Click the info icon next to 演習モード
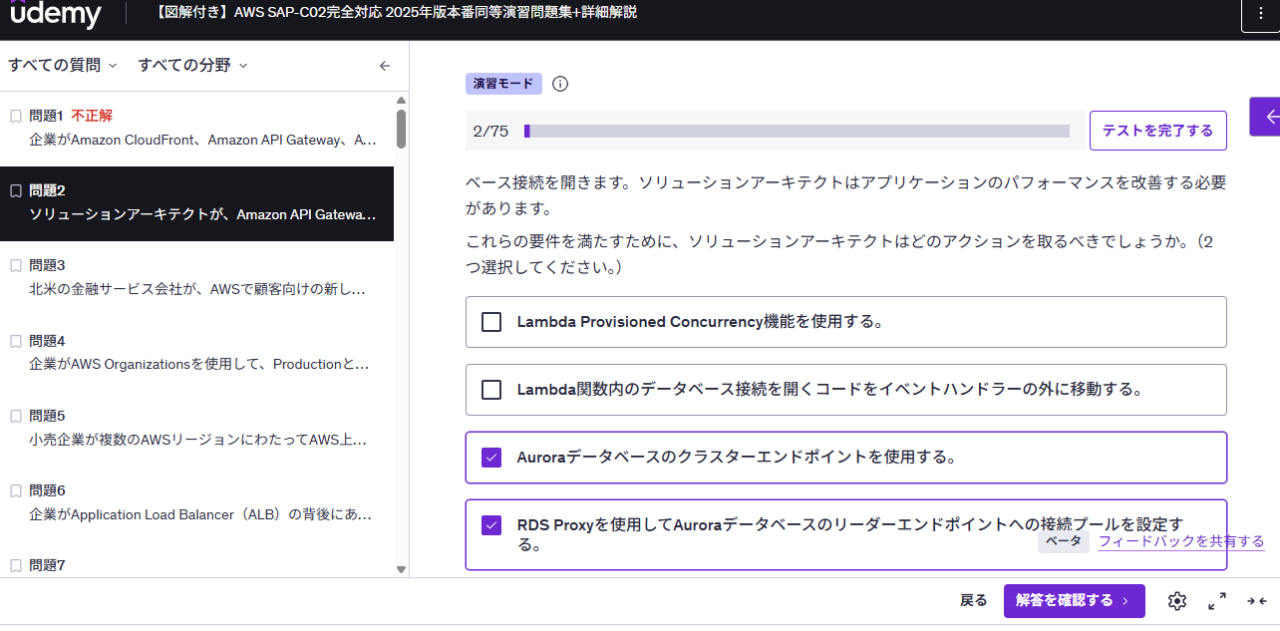The width and height of the screenshot is (1280, 631). (560, 84)
